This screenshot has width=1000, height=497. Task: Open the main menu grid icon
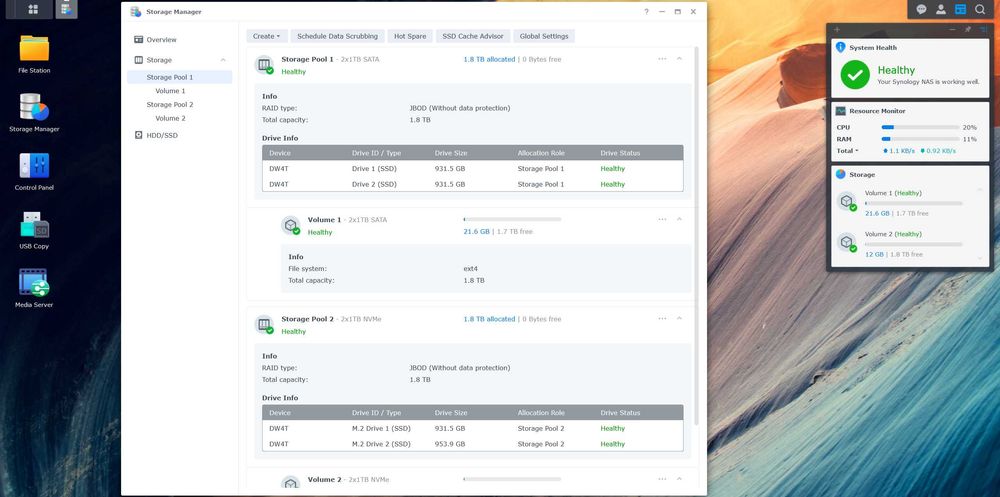[34, 9]
